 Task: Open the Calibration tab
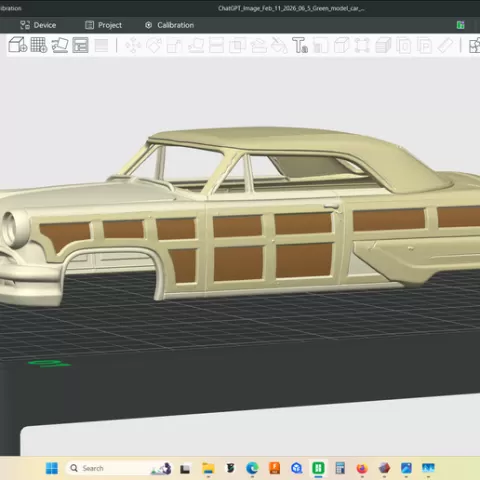click(x=169, y=25)
